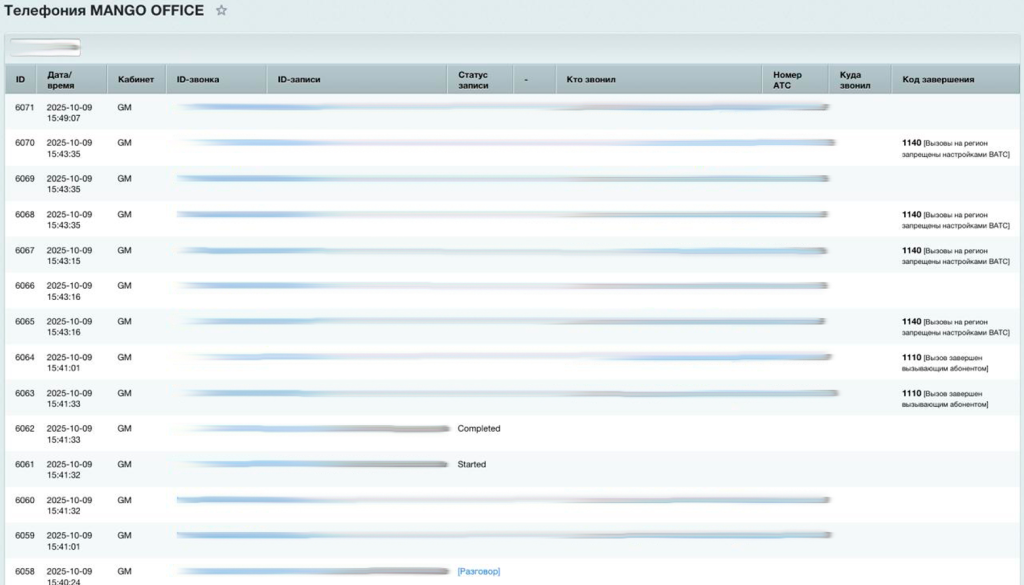This screenshot has height=585, width=1024.
Task: Click the favorites star next to page title
Action: click(221, 11)
